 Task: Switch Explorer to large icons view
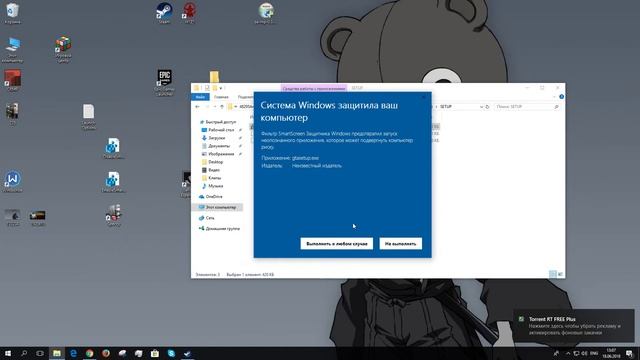pyautogui.click(x=560, y=274)
